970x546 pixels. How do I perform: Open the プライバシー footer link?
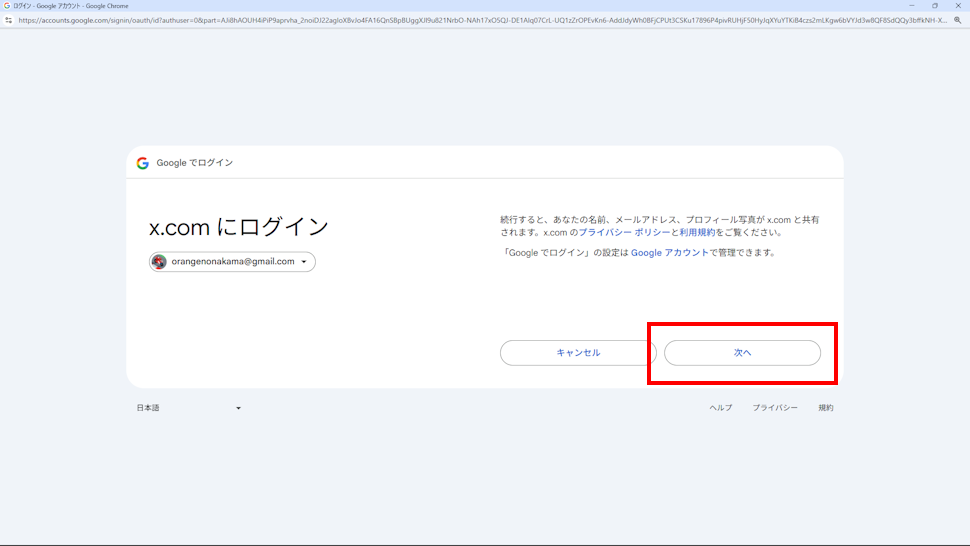775,407
